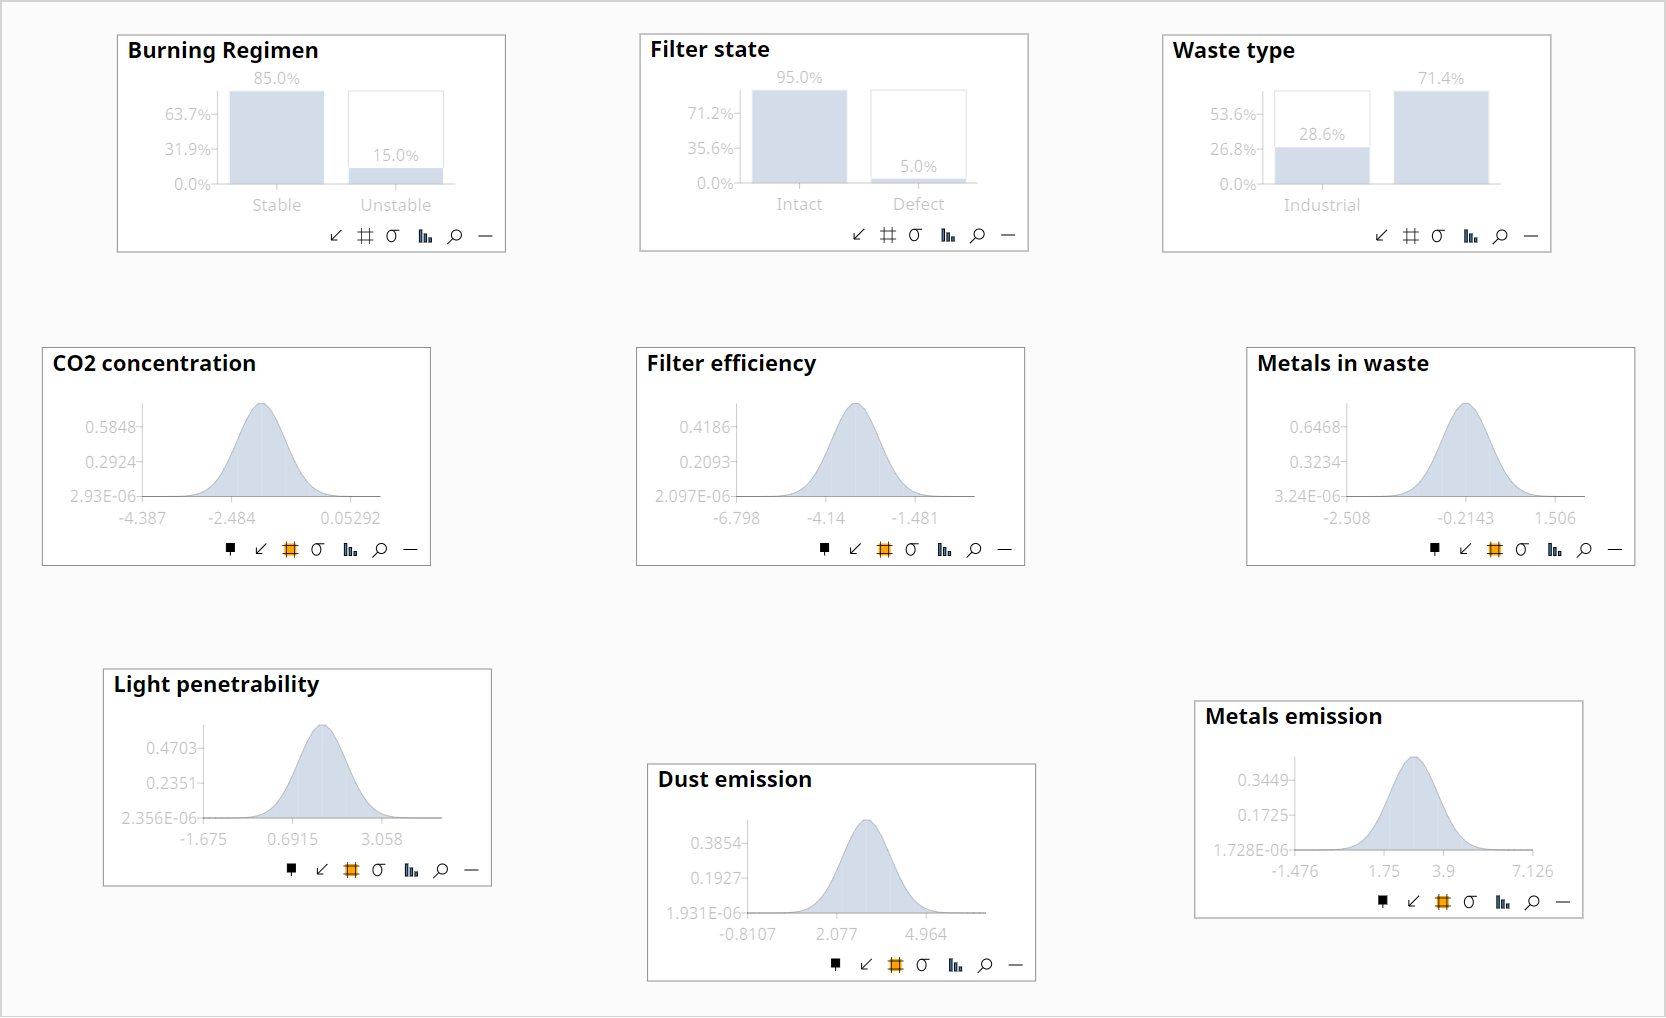Open bar chart icon on Light penetrability node

coord(411,870)
